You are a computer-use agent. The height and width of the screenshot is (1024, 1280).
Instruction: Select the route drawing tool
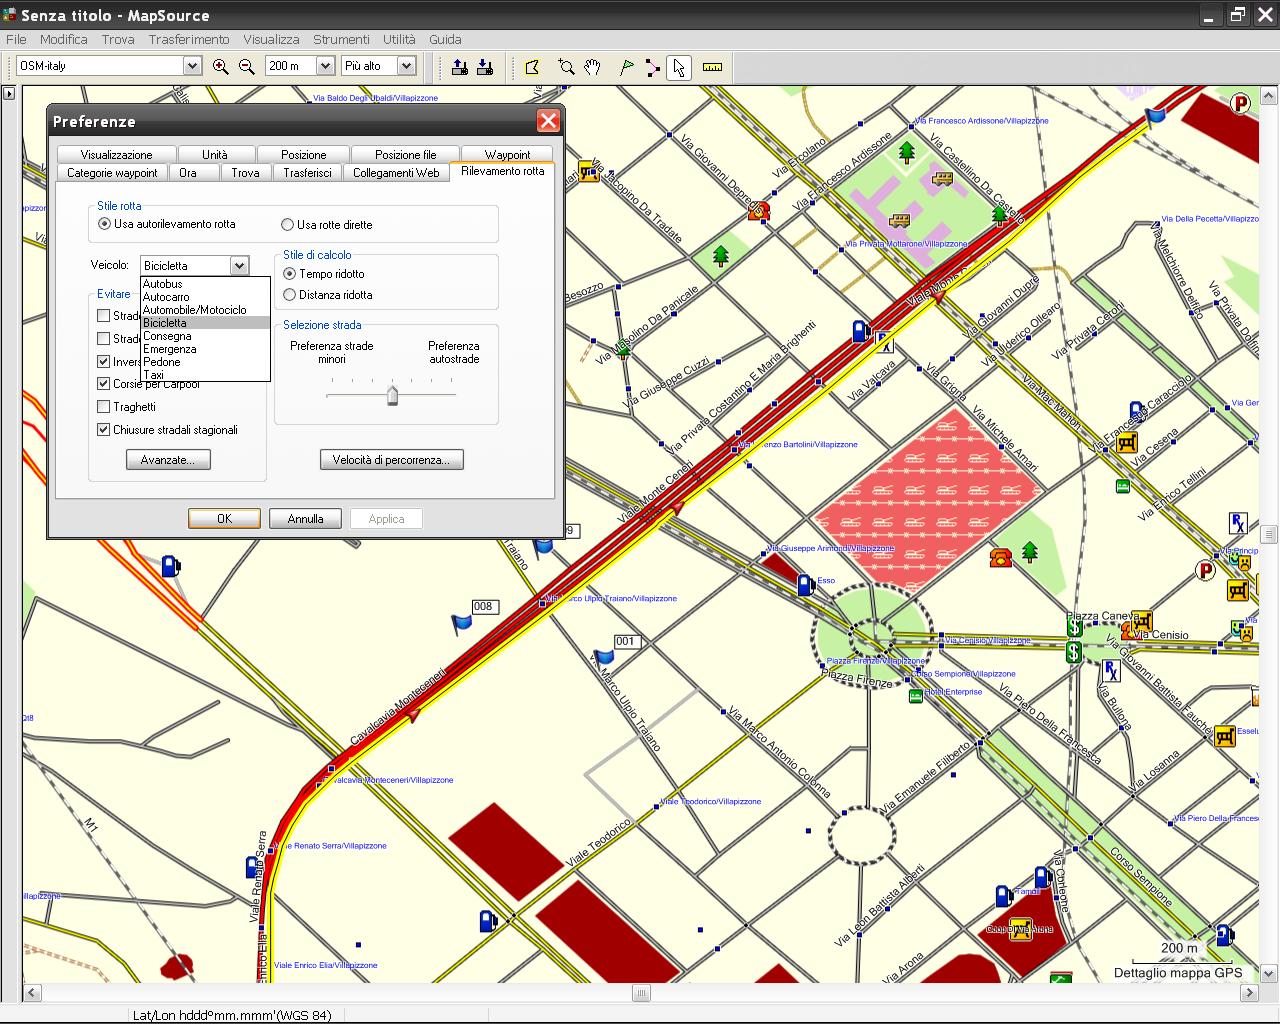point(652,67)
